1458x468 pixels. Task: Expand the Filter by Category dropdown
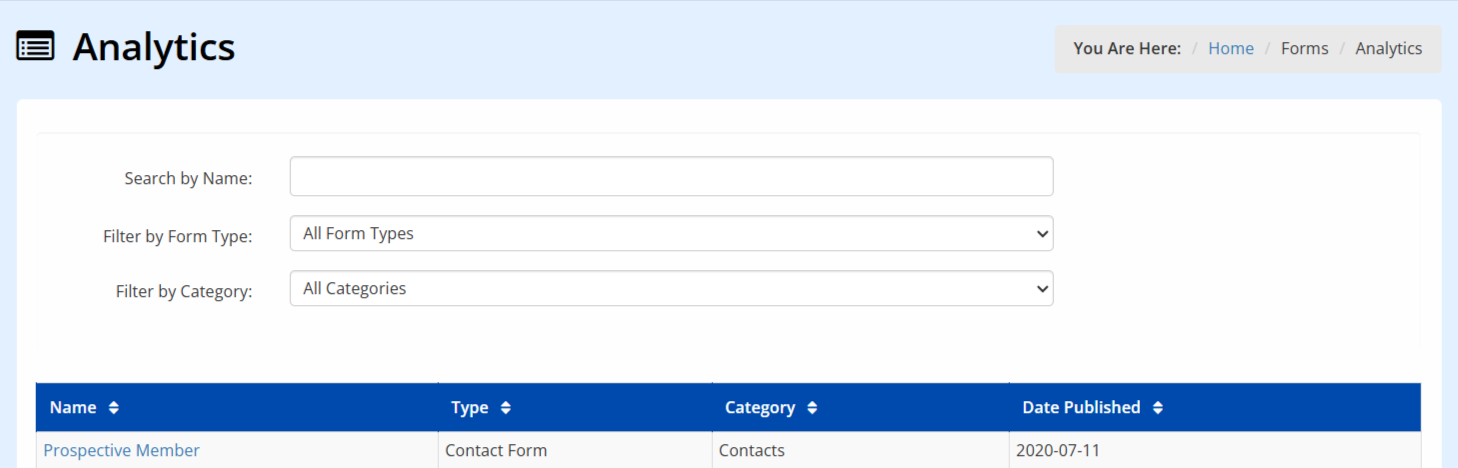tap(671, 288)
